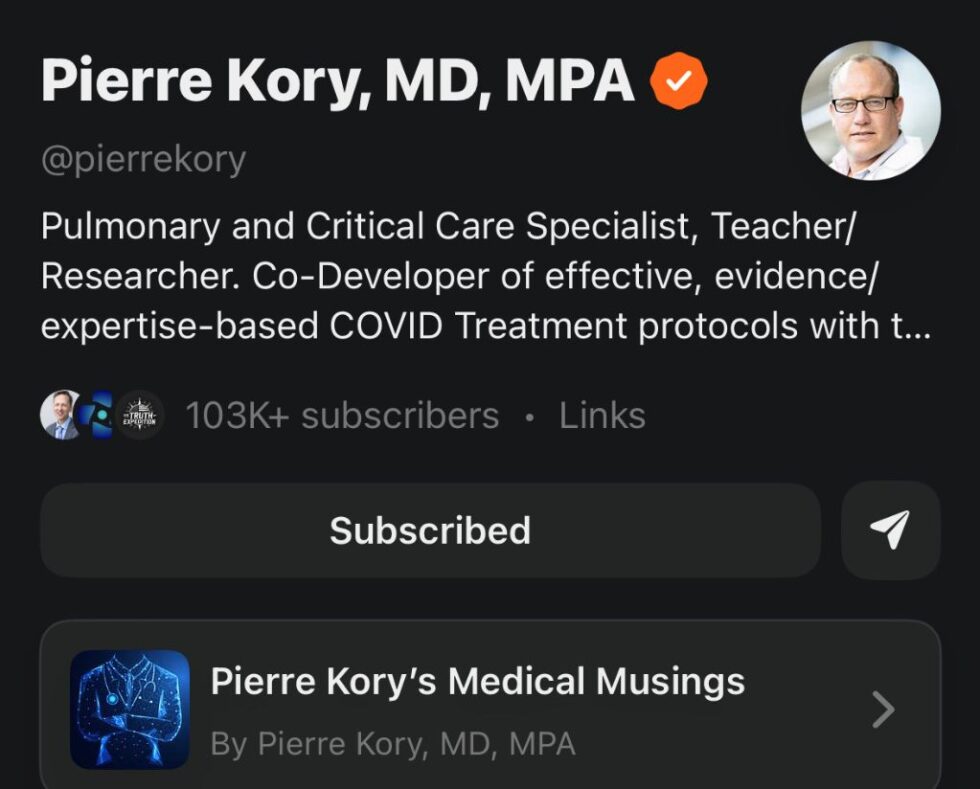Click the Truth Expedition avatar icon
980x789 pixels.
tap(140, 413)
